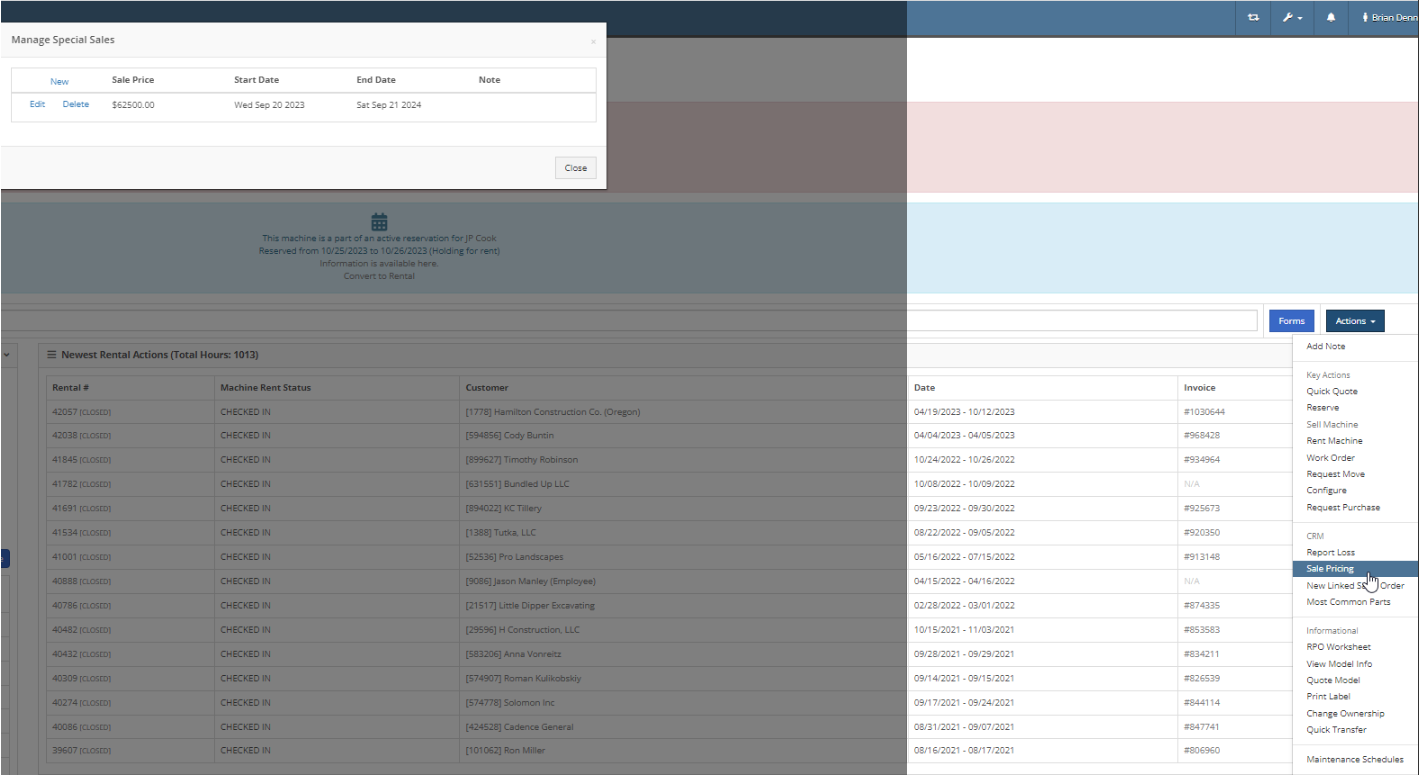Click date 04/19/2023 - 10/12/2023 cell
1419x775 pixels.
(964, 412)
